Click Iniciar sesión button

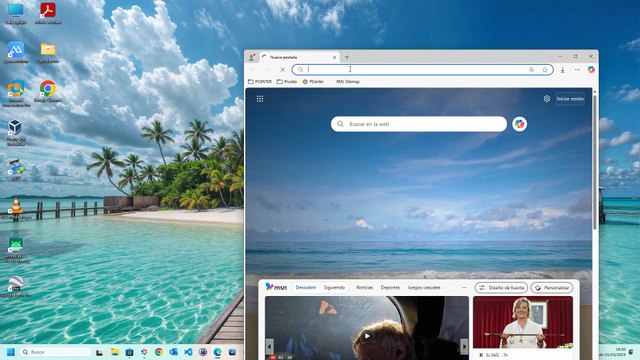570,99
